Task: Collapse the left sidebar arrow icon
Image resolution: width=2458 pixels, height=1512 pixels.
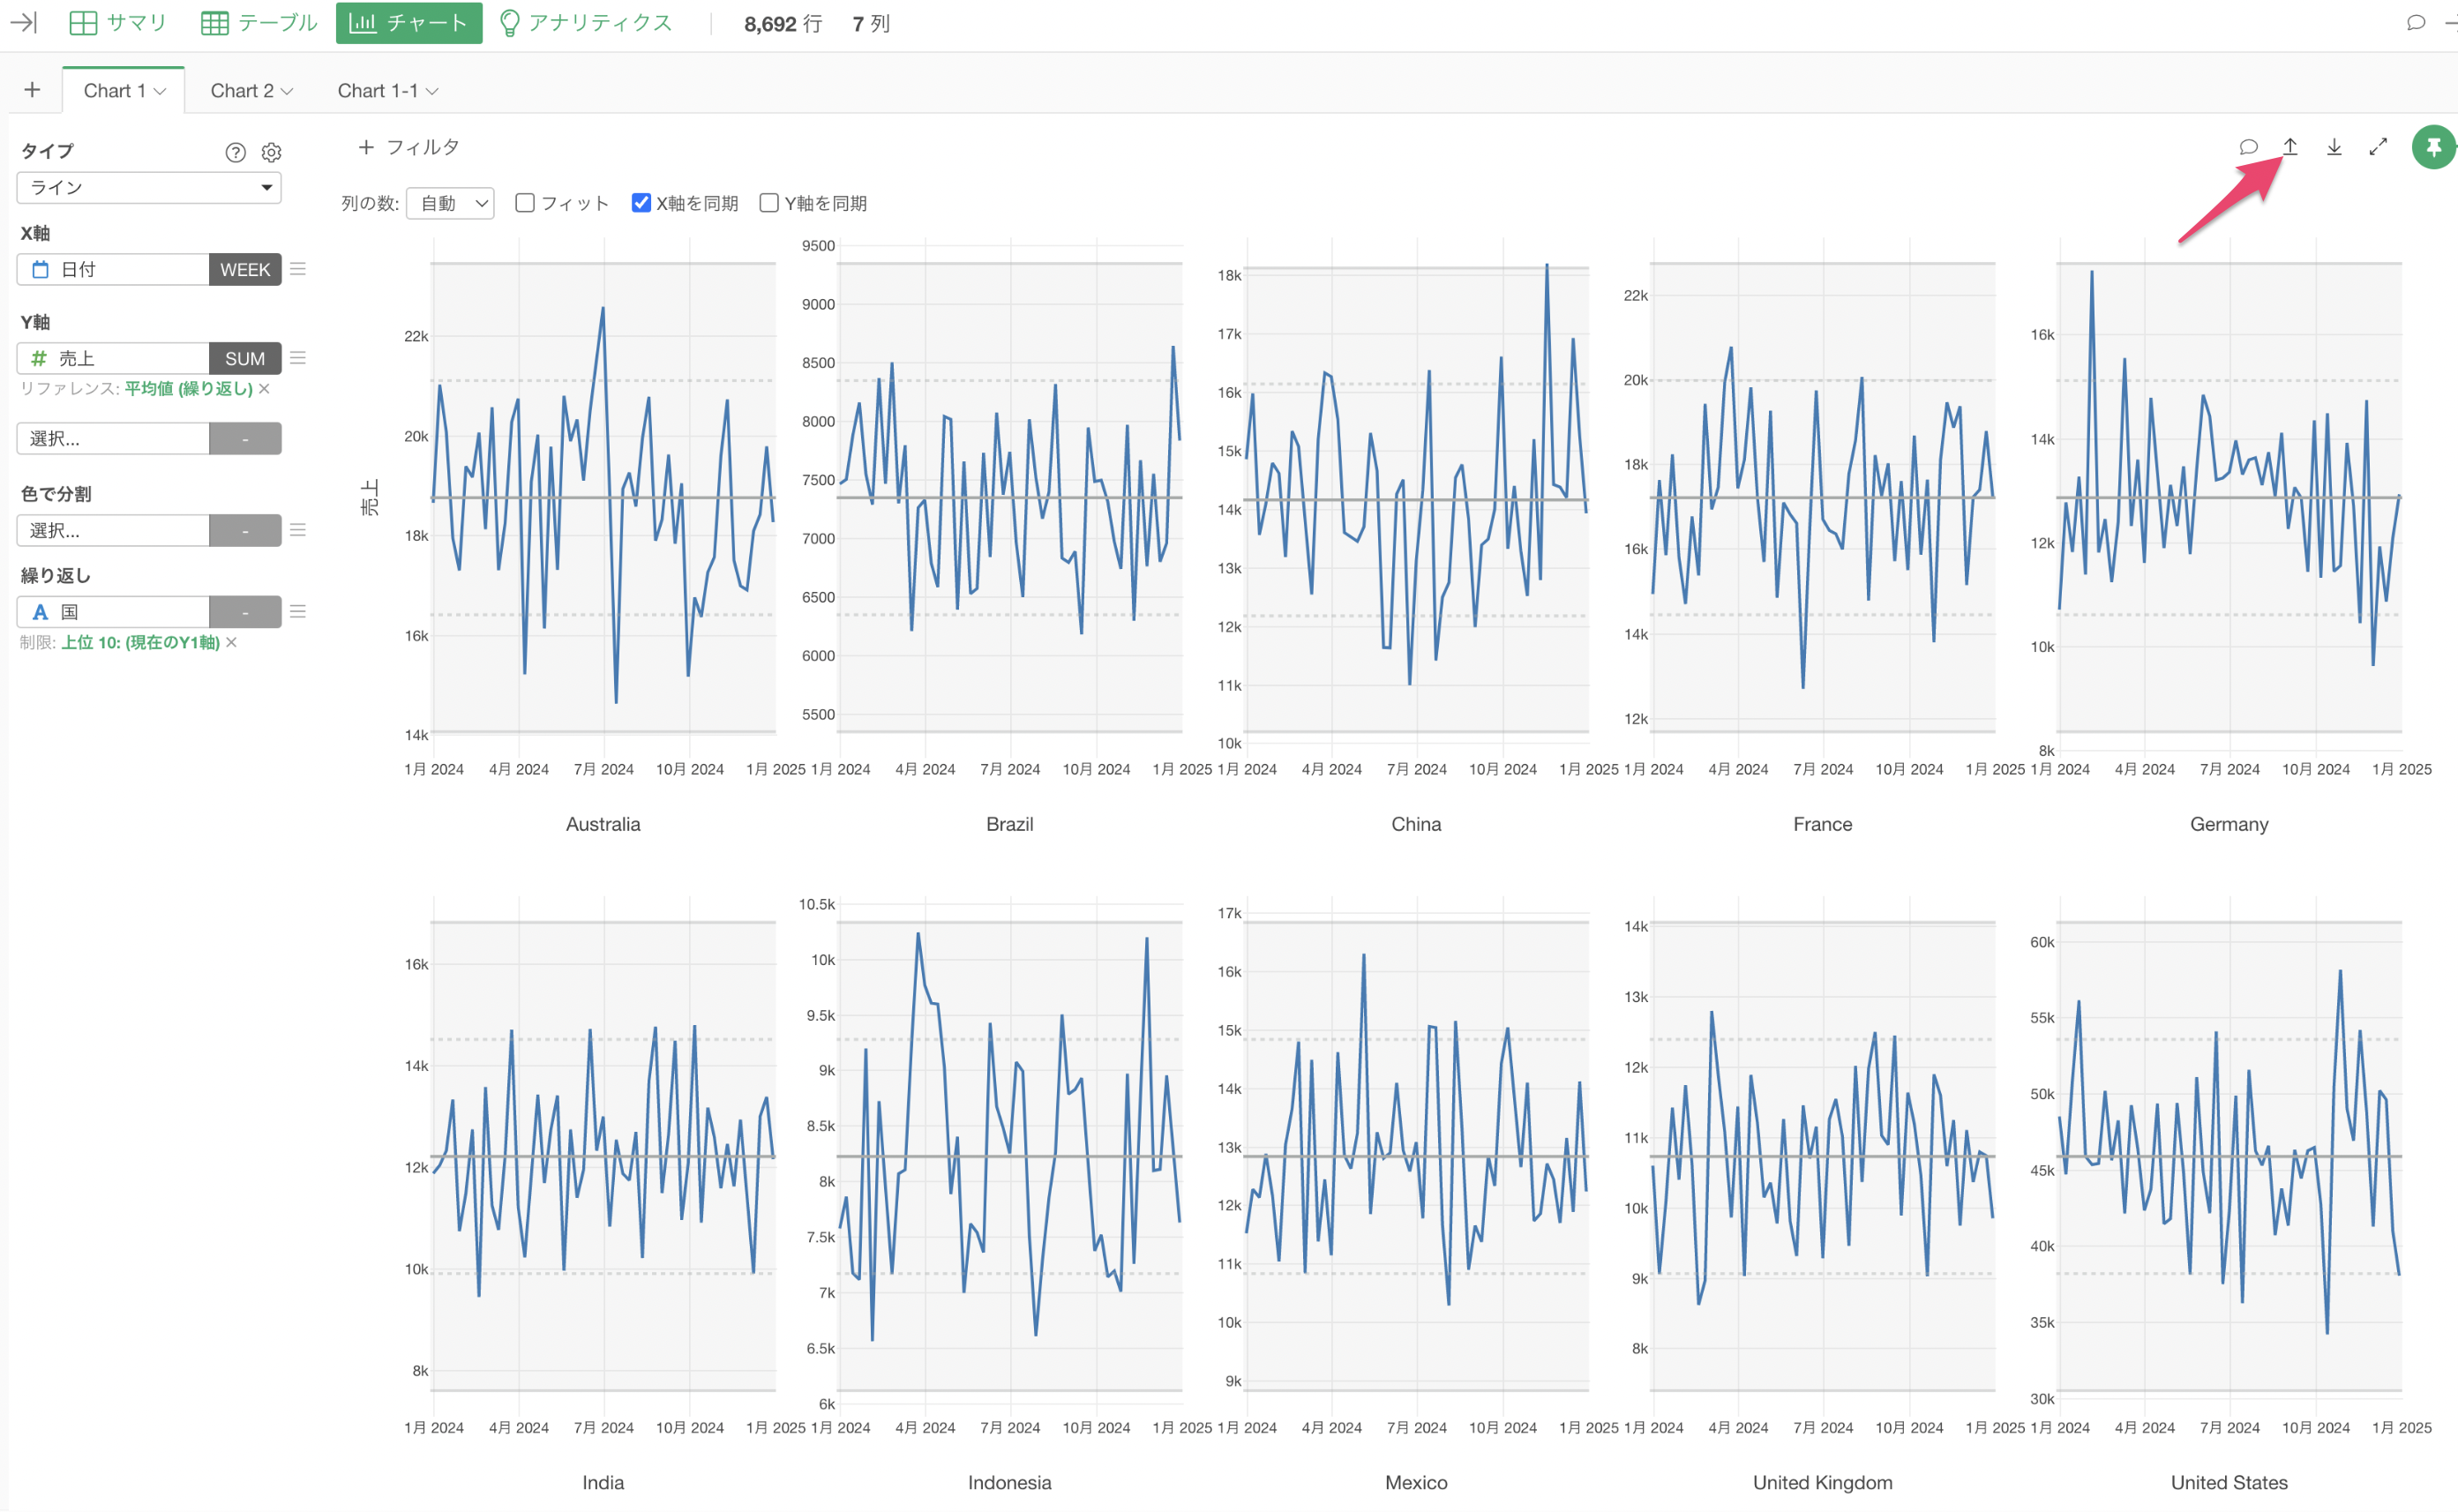Action: 23,22
